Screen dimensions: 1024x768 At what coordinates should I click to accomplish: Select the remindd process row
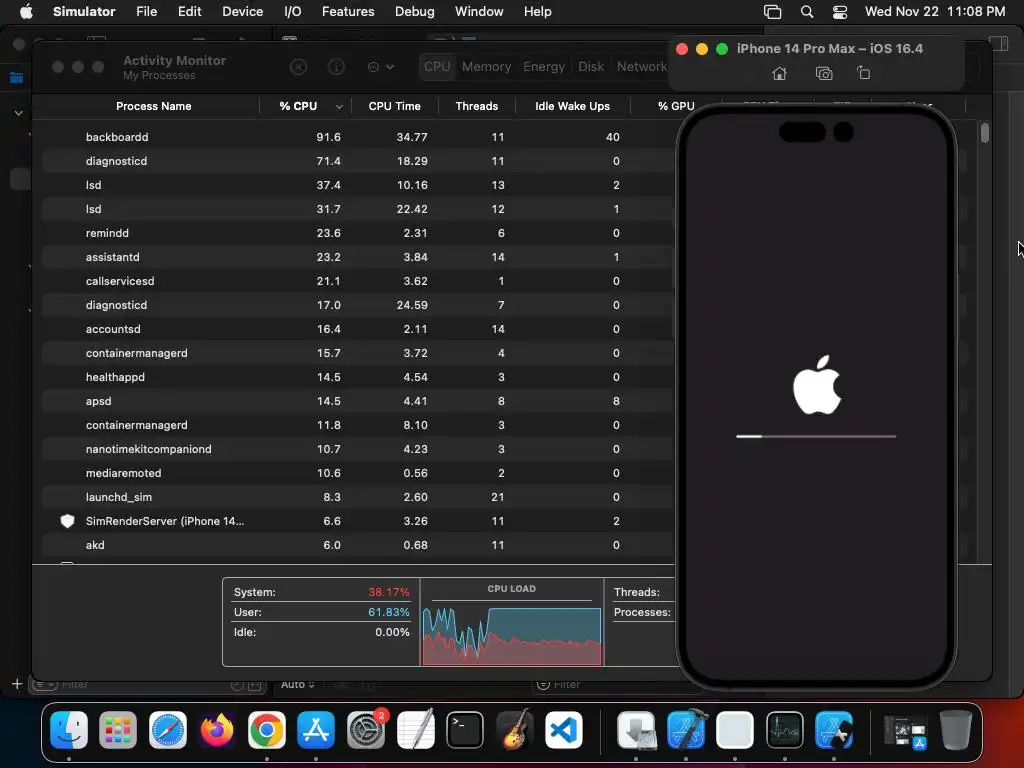click(358, 233)
